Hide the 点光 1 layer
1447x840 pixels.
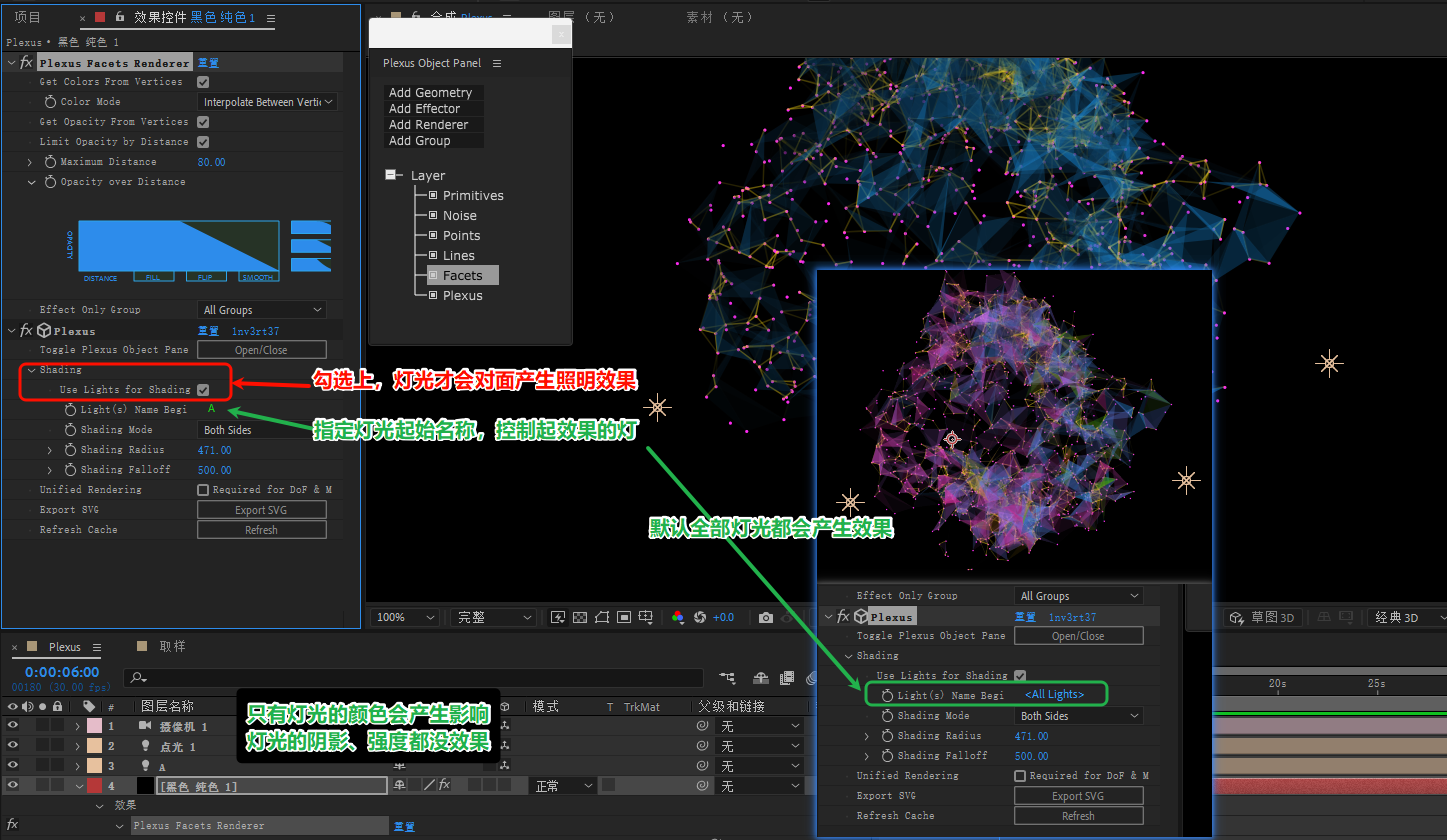coord(12,746)
